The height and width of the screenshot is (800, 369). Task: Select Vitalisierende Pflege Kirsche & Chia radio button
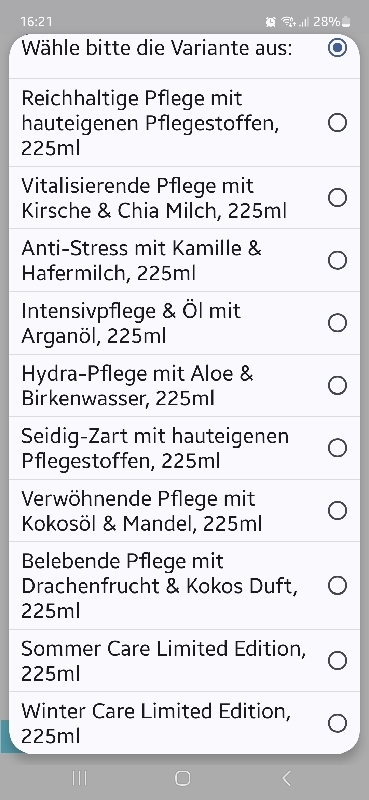[x=337, y=198]
